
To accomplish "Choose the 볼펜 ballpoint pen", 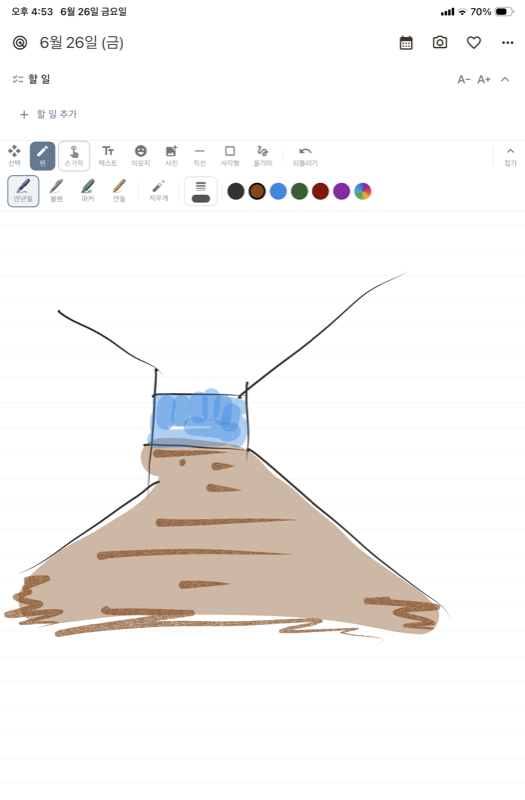I will [x=56, y=191].
